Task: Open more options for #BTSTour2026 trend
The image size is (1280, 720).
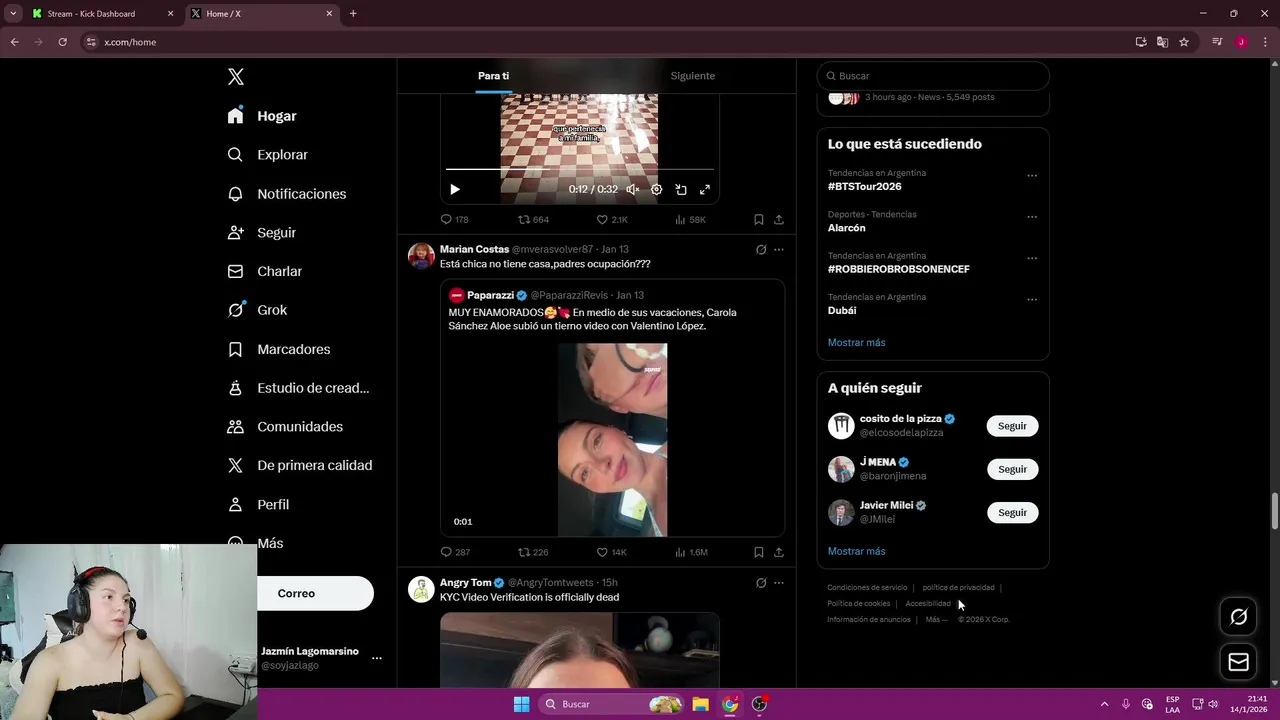Action: (x=1032, y=176)
